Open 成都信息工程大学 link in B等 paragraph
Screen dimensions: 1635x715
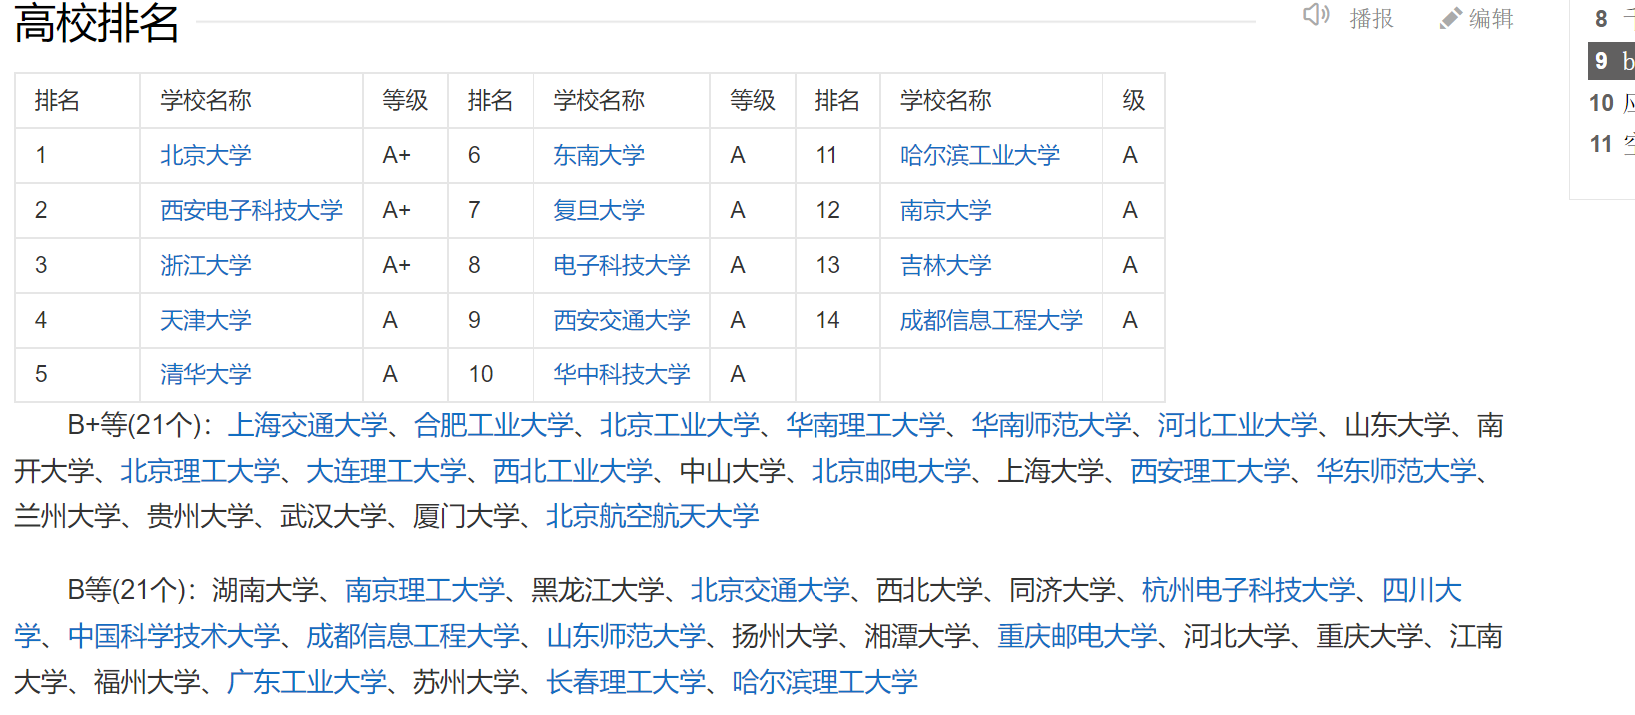pos(414,636)
